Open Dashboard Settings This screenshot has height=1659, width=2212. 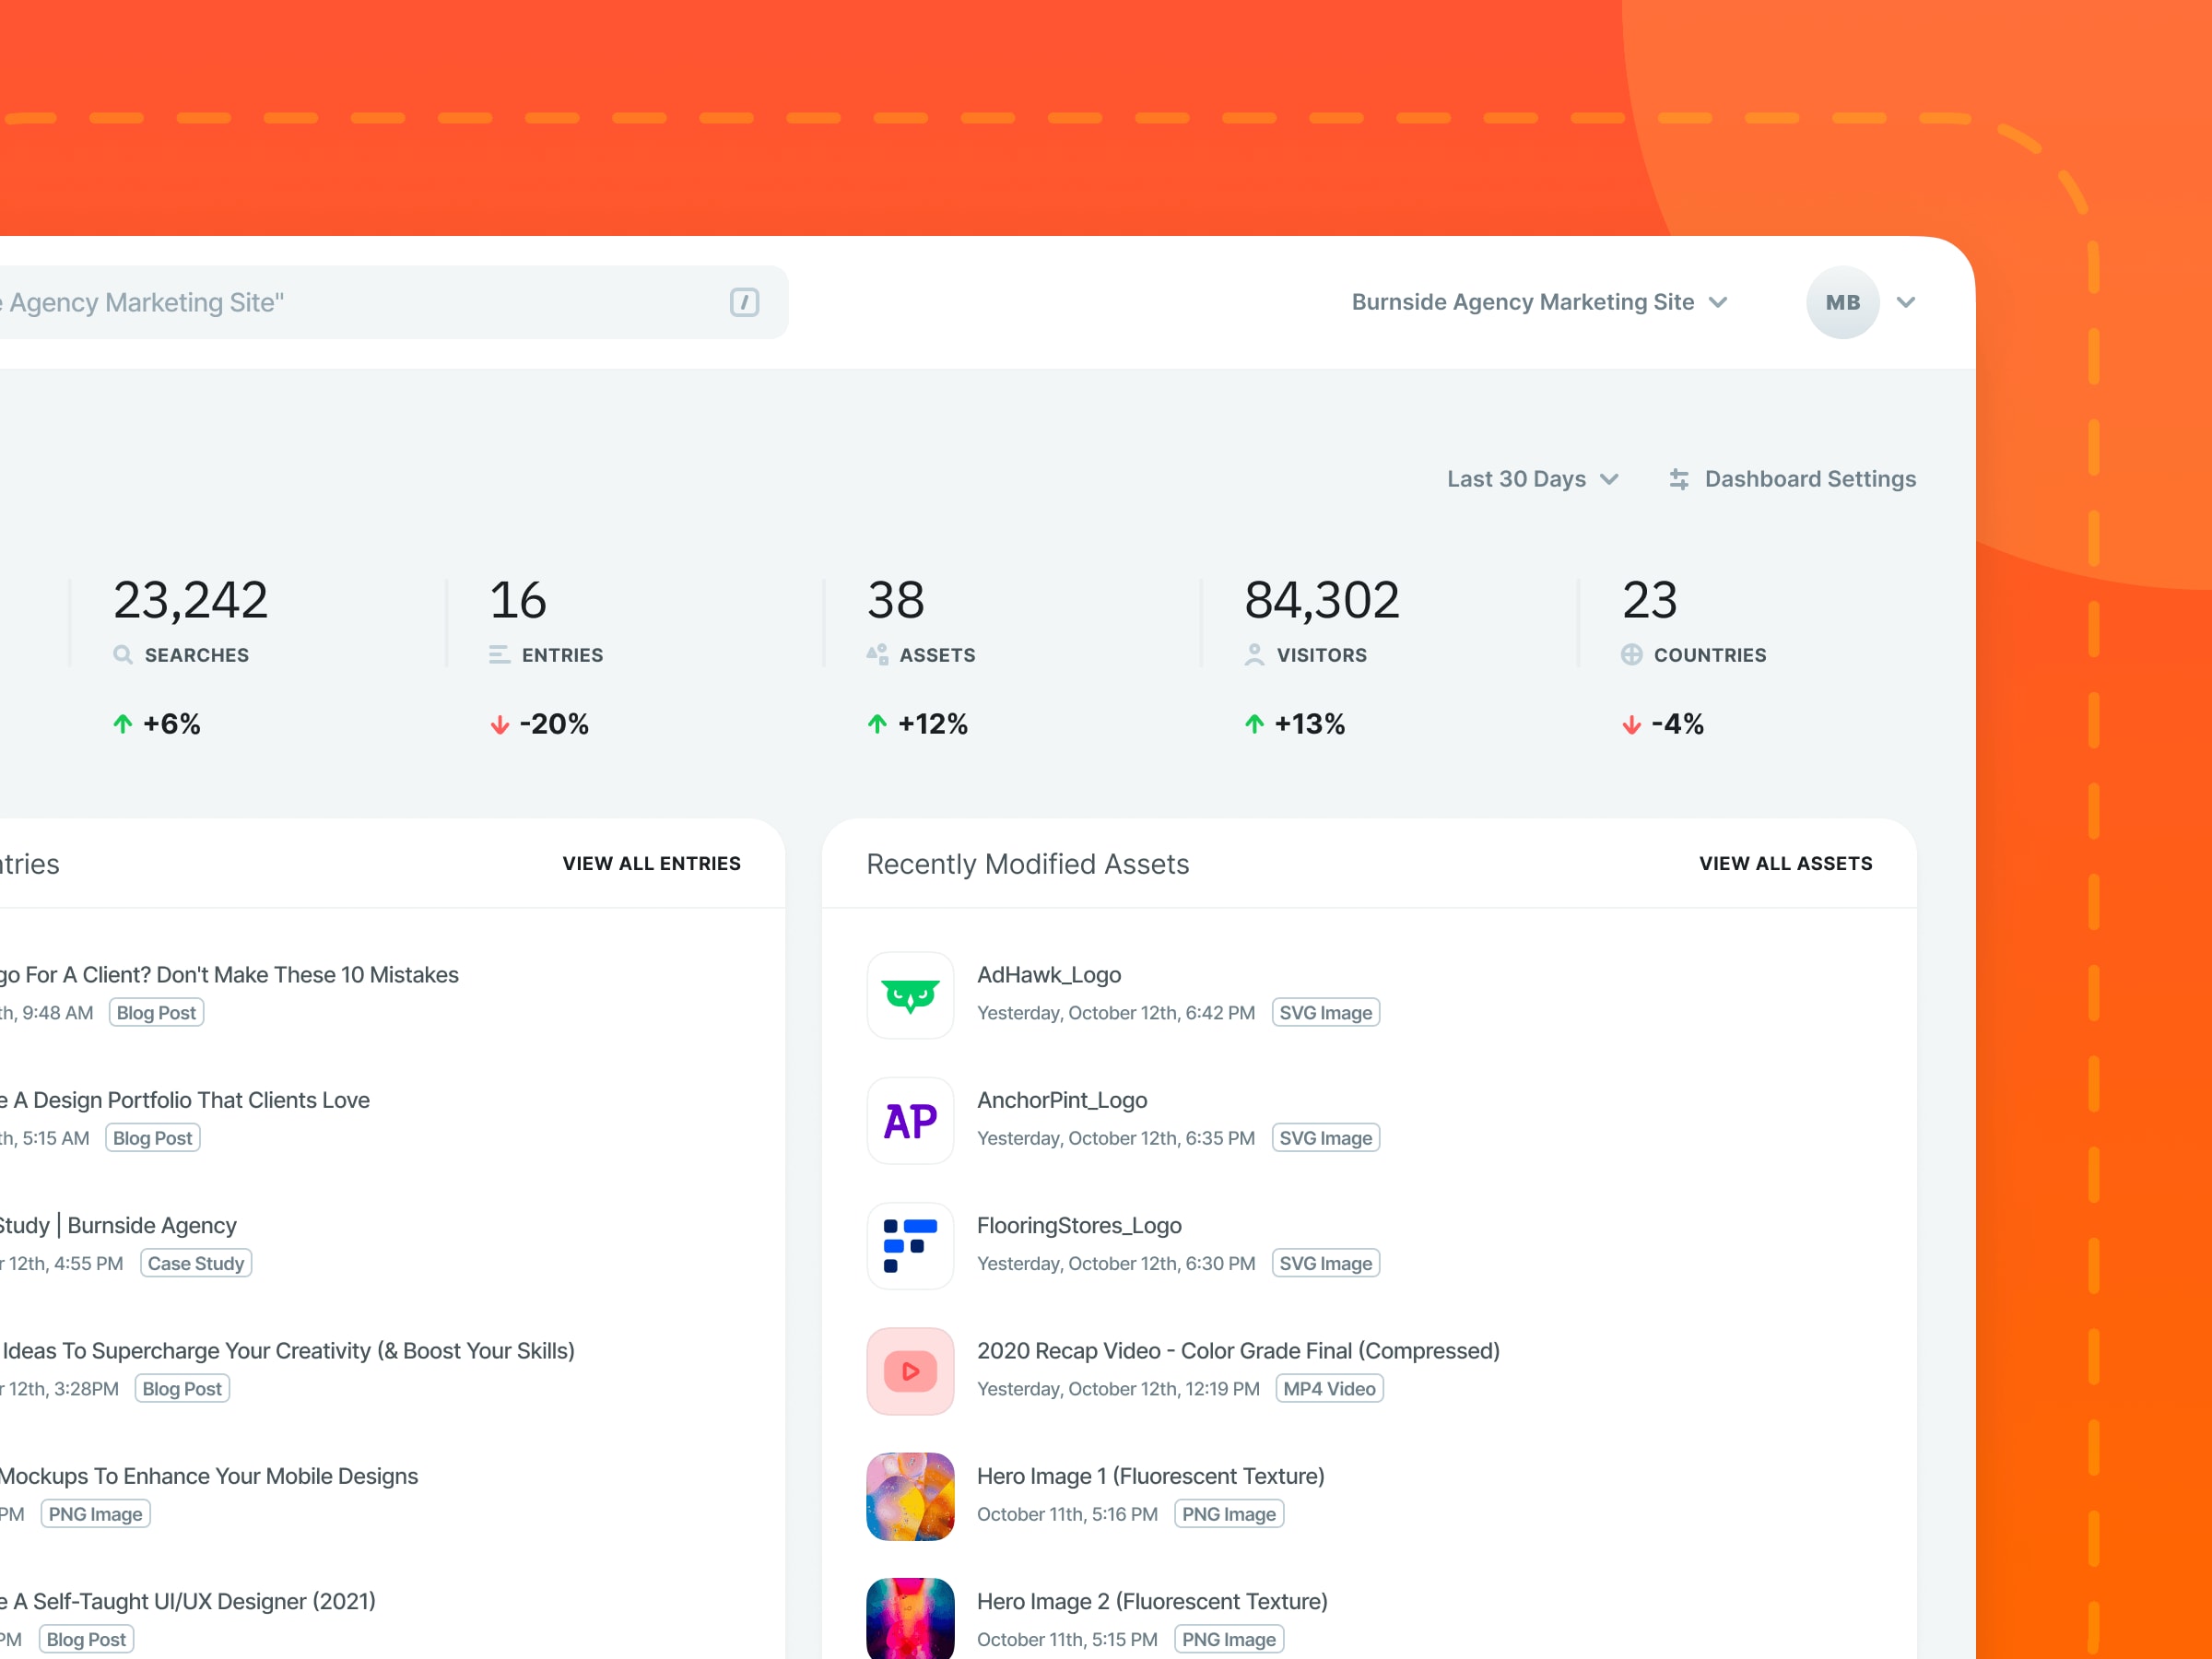pyautogui.click(x=1792, y=479)
